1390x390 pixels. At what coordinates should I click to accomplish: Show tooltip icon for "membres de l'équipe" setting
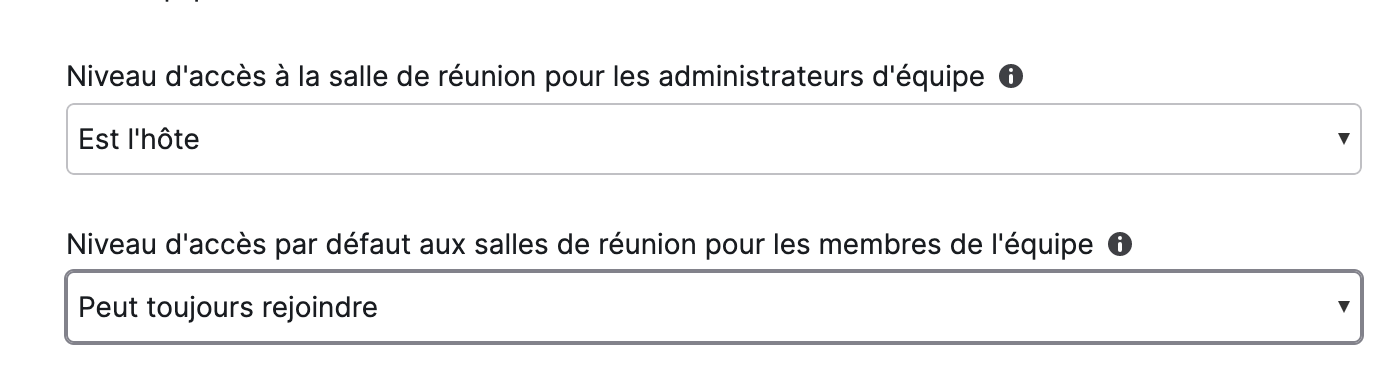tap(1121, 244)
